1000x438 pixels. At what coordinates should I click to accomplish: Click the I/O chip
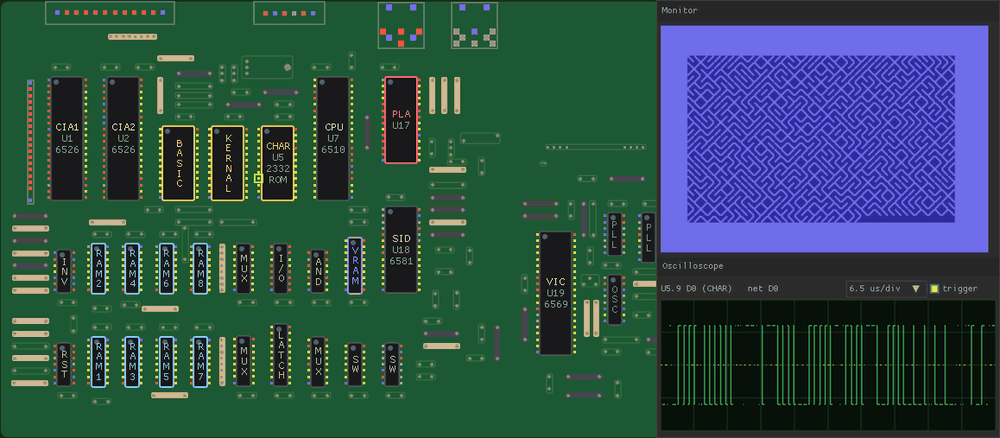[280, 268]
